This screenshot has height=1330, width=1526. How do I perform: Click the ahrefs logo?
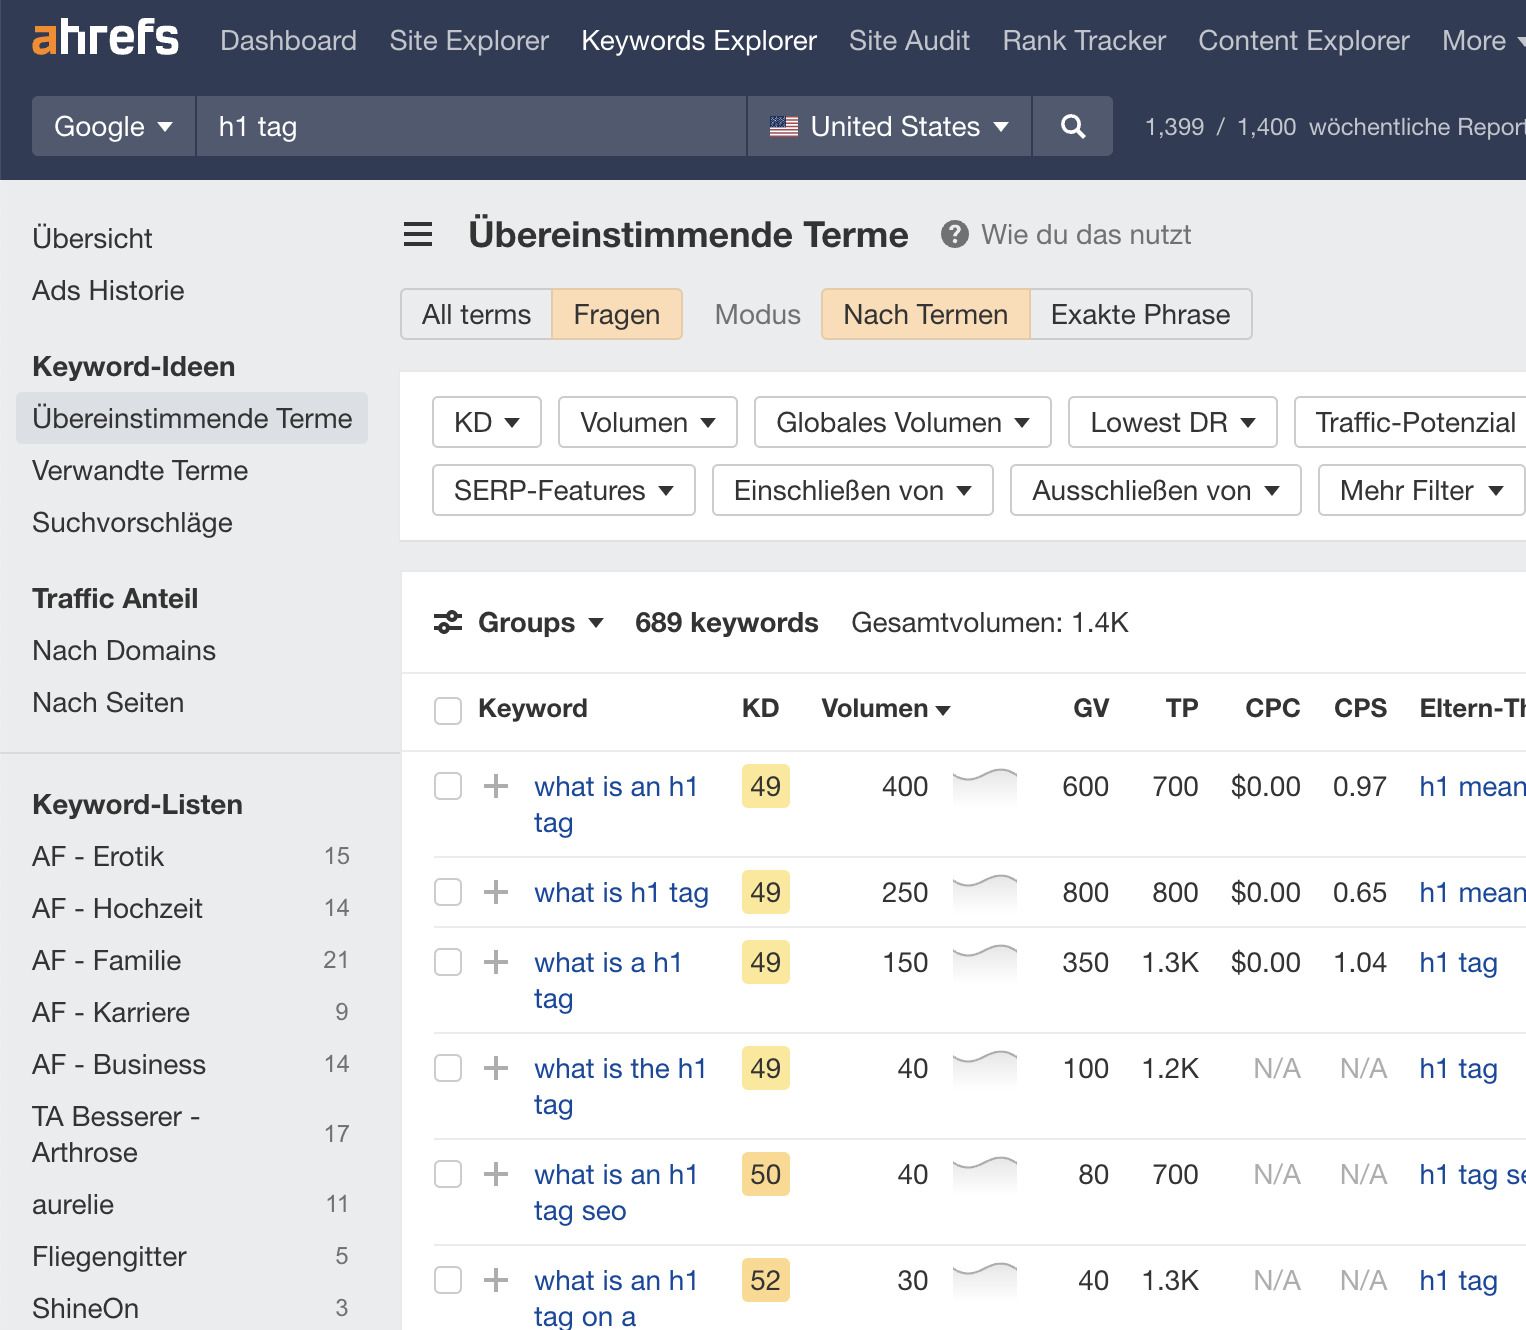click(104, 37)
